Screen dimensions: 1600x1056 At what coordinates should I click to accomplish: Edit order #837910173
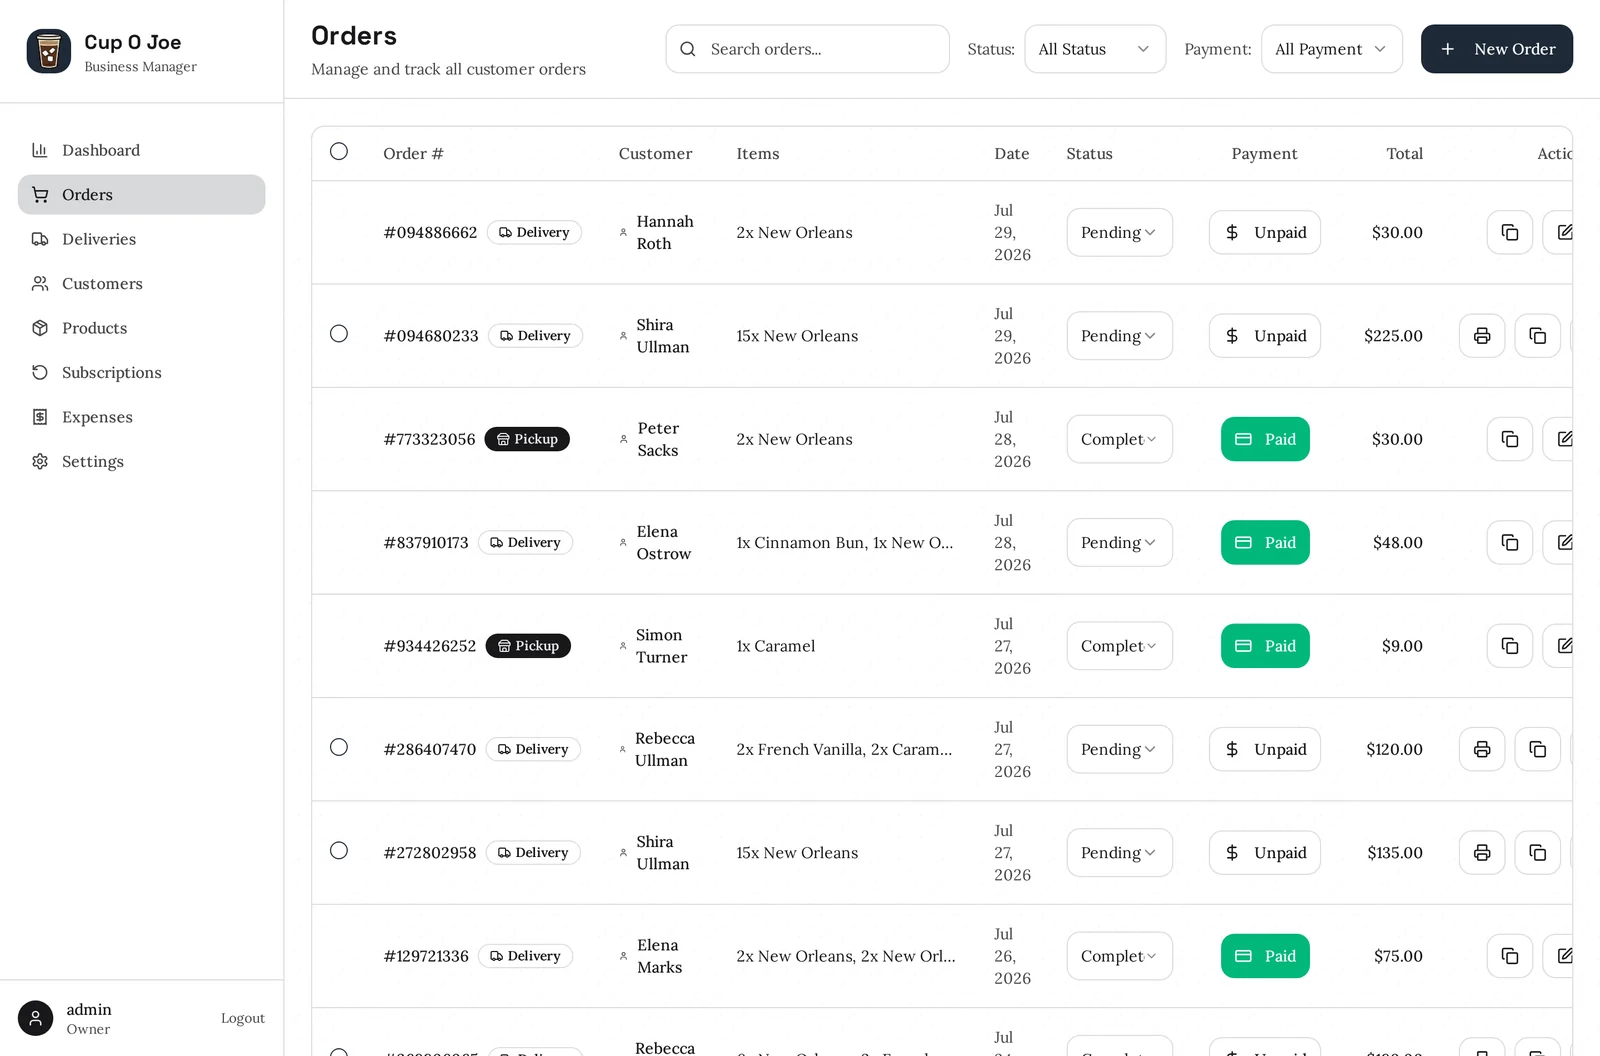pyautogui.click(x=1560, y=542)
